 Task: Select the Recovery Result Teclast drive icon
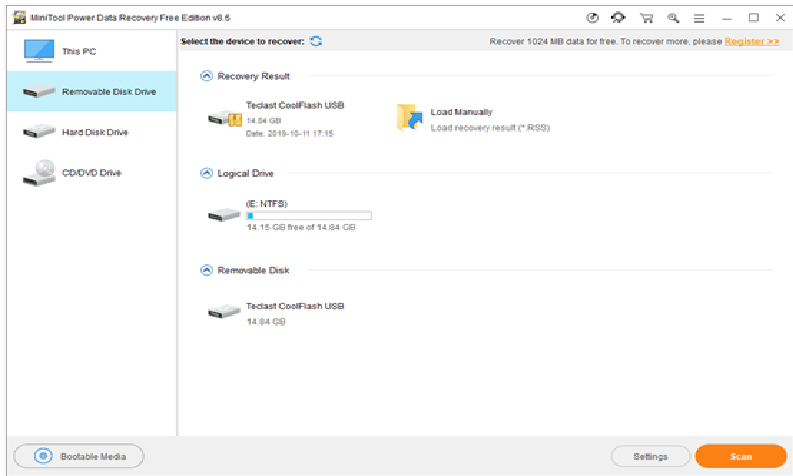click(x=225, y=119)
